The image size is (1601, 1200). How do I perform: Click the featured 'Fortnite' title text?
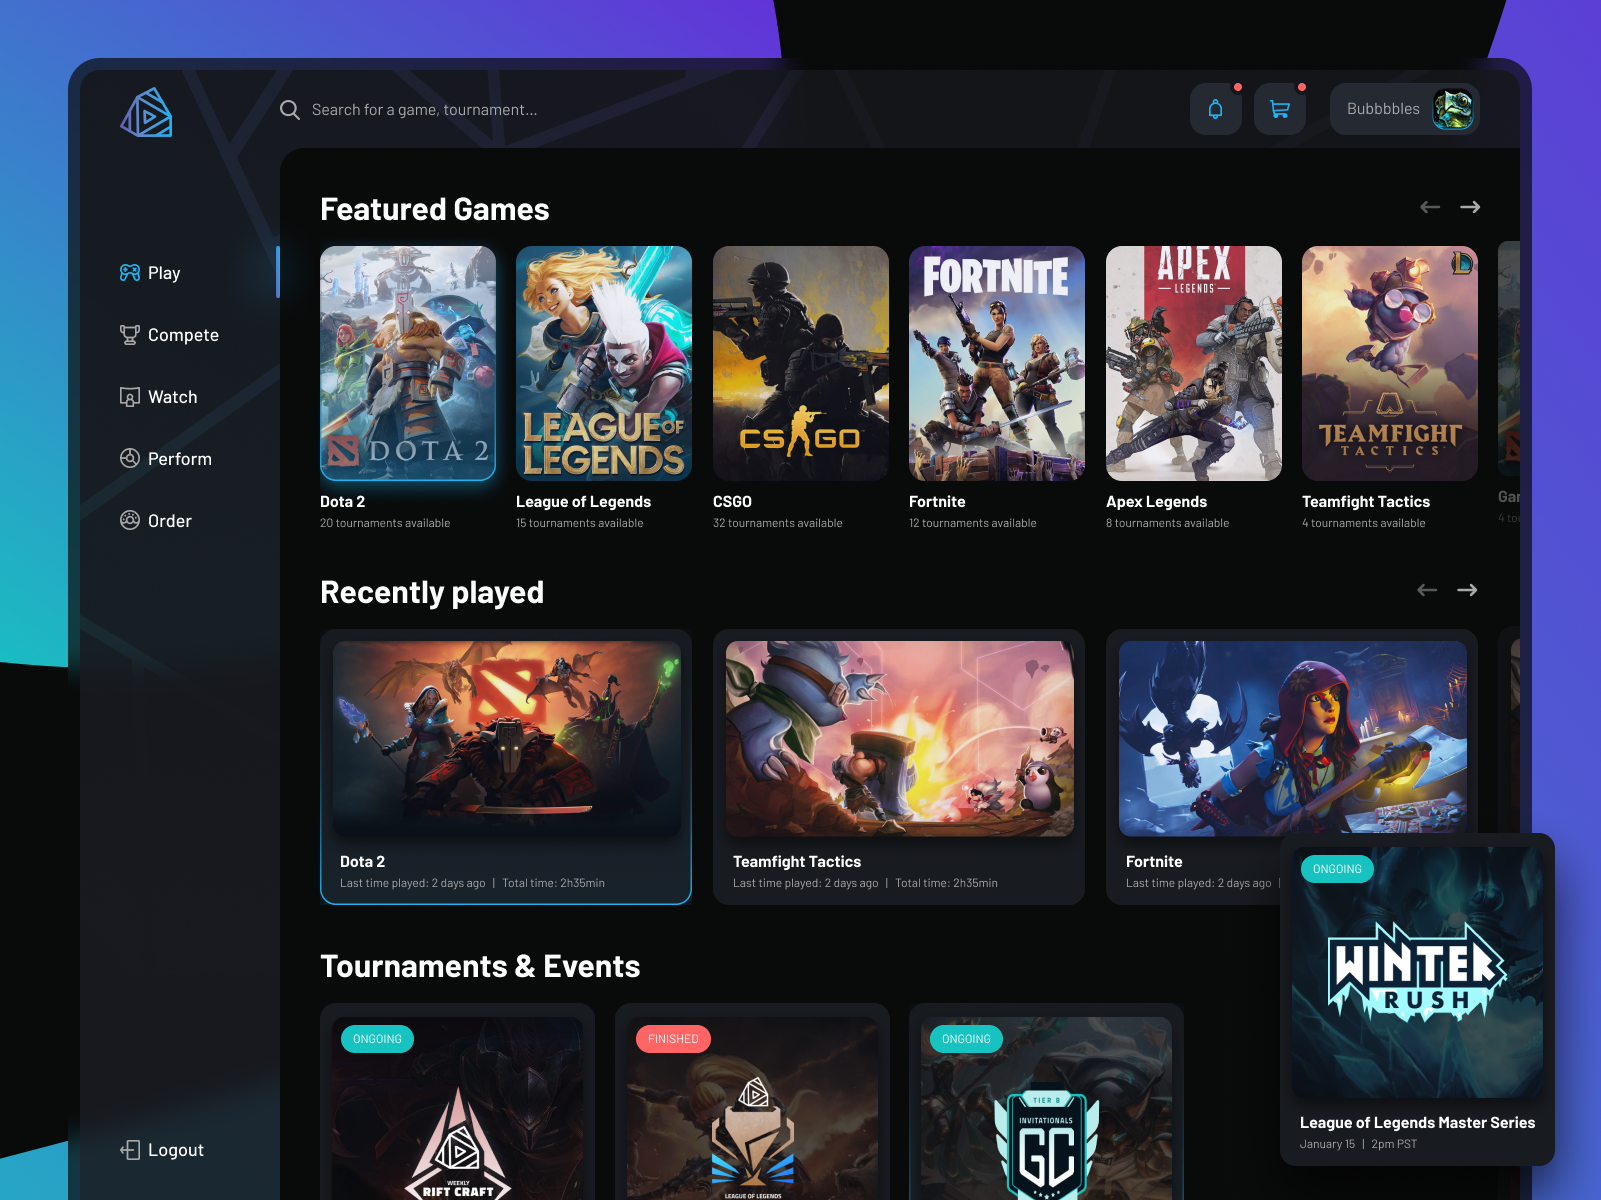pos(937,502)
